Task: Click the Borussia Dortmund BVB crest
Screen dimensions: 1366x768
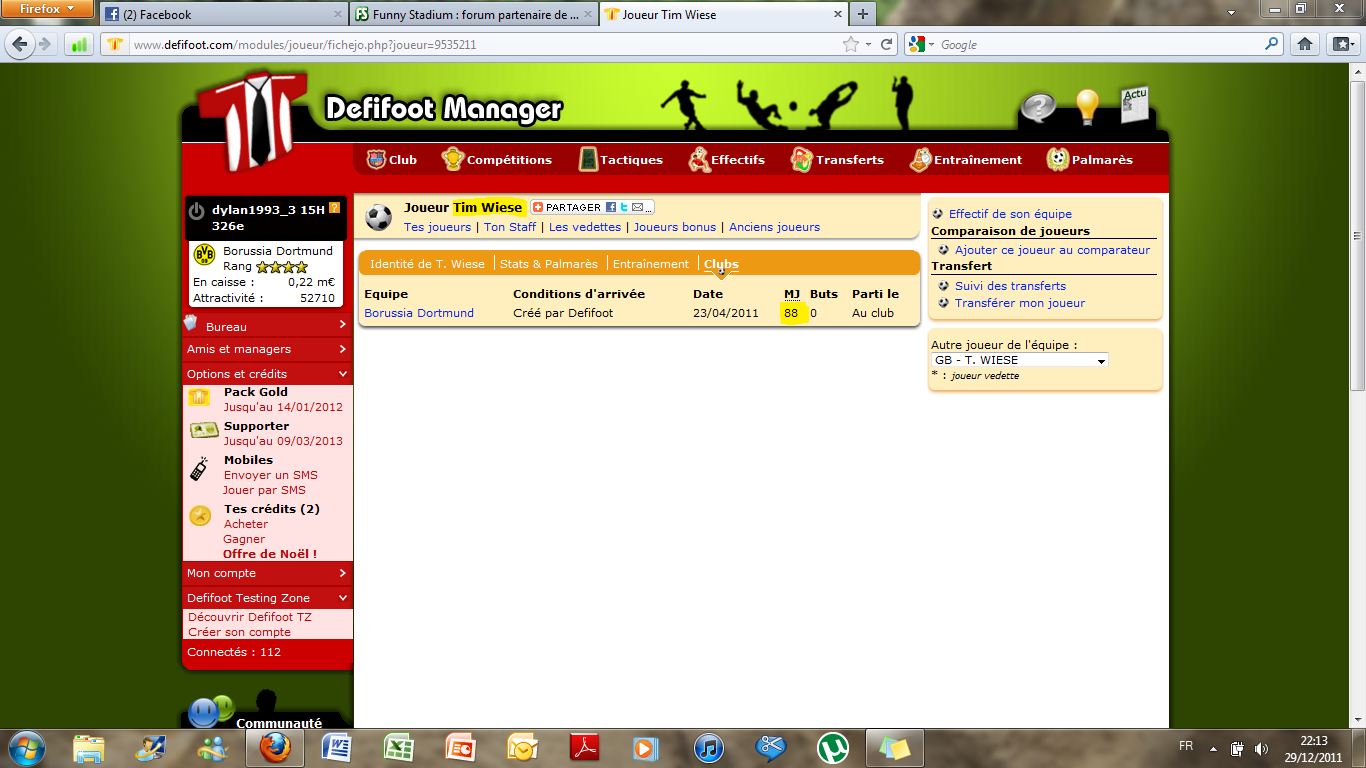Action: [x=204, y=254]
